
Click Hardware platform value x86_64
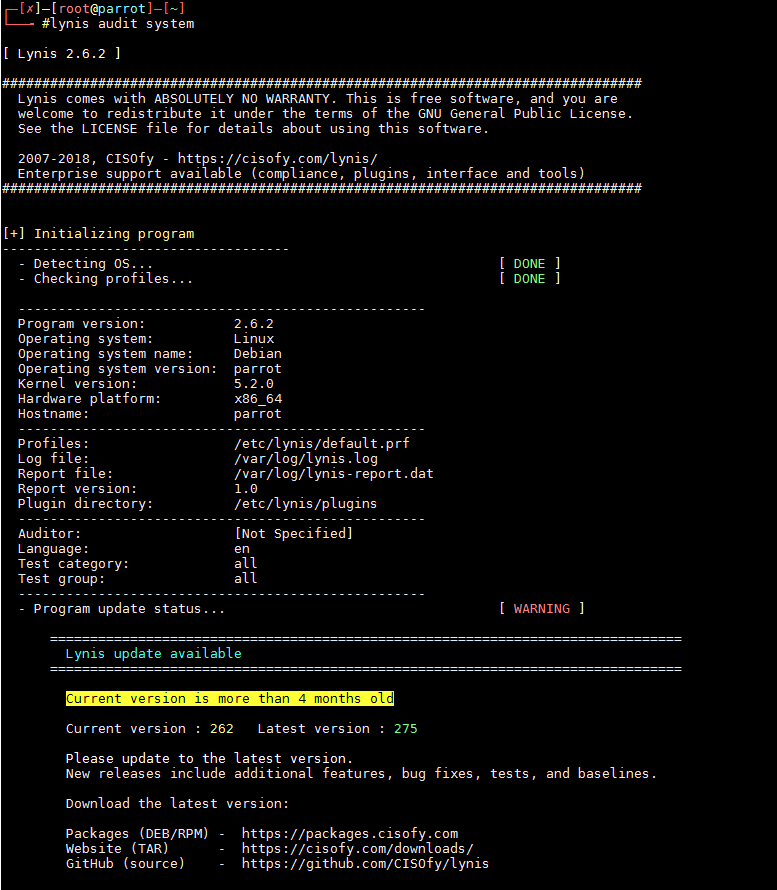[x=258, y=399]
